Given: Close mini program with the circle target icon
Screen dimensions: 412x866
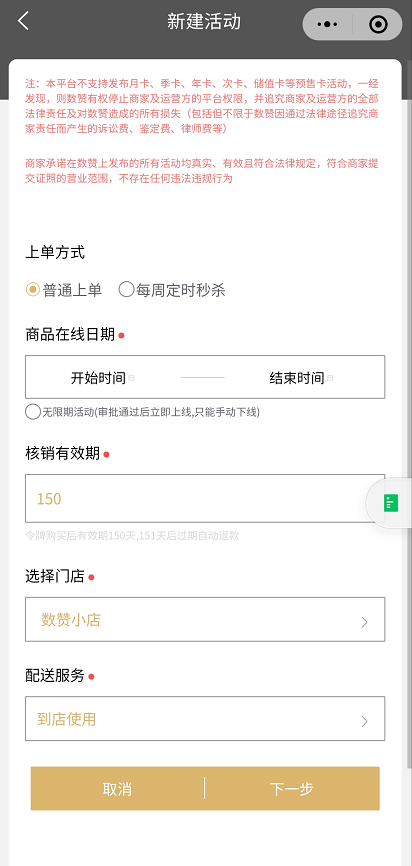Looking at the screenshot, I should click(378, 24).
